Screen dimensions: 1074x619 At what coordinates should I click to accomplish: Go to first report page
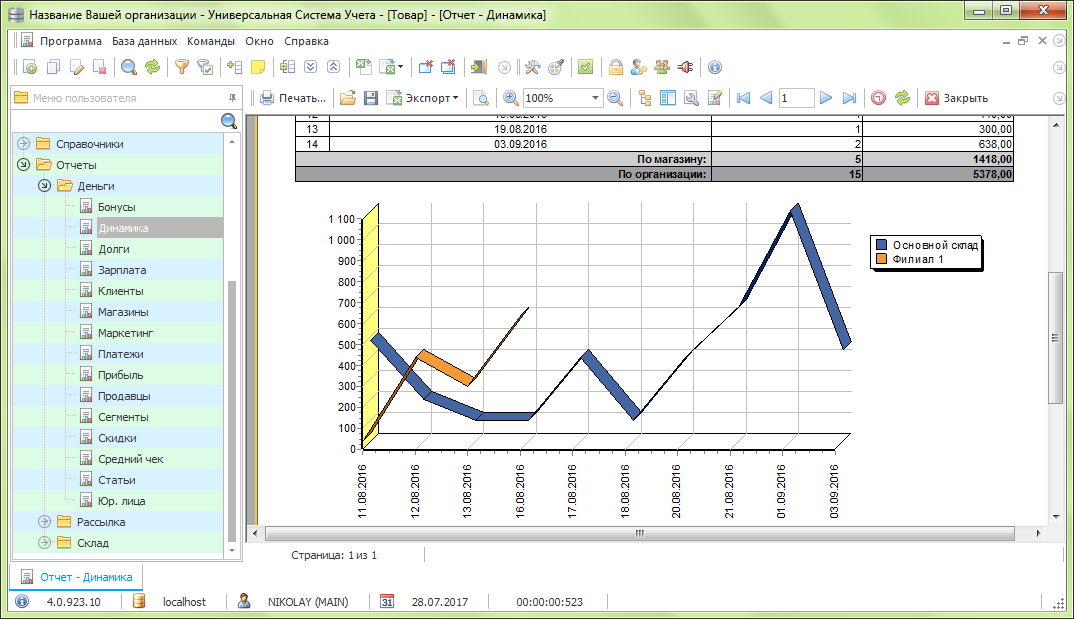click(743, 98)
